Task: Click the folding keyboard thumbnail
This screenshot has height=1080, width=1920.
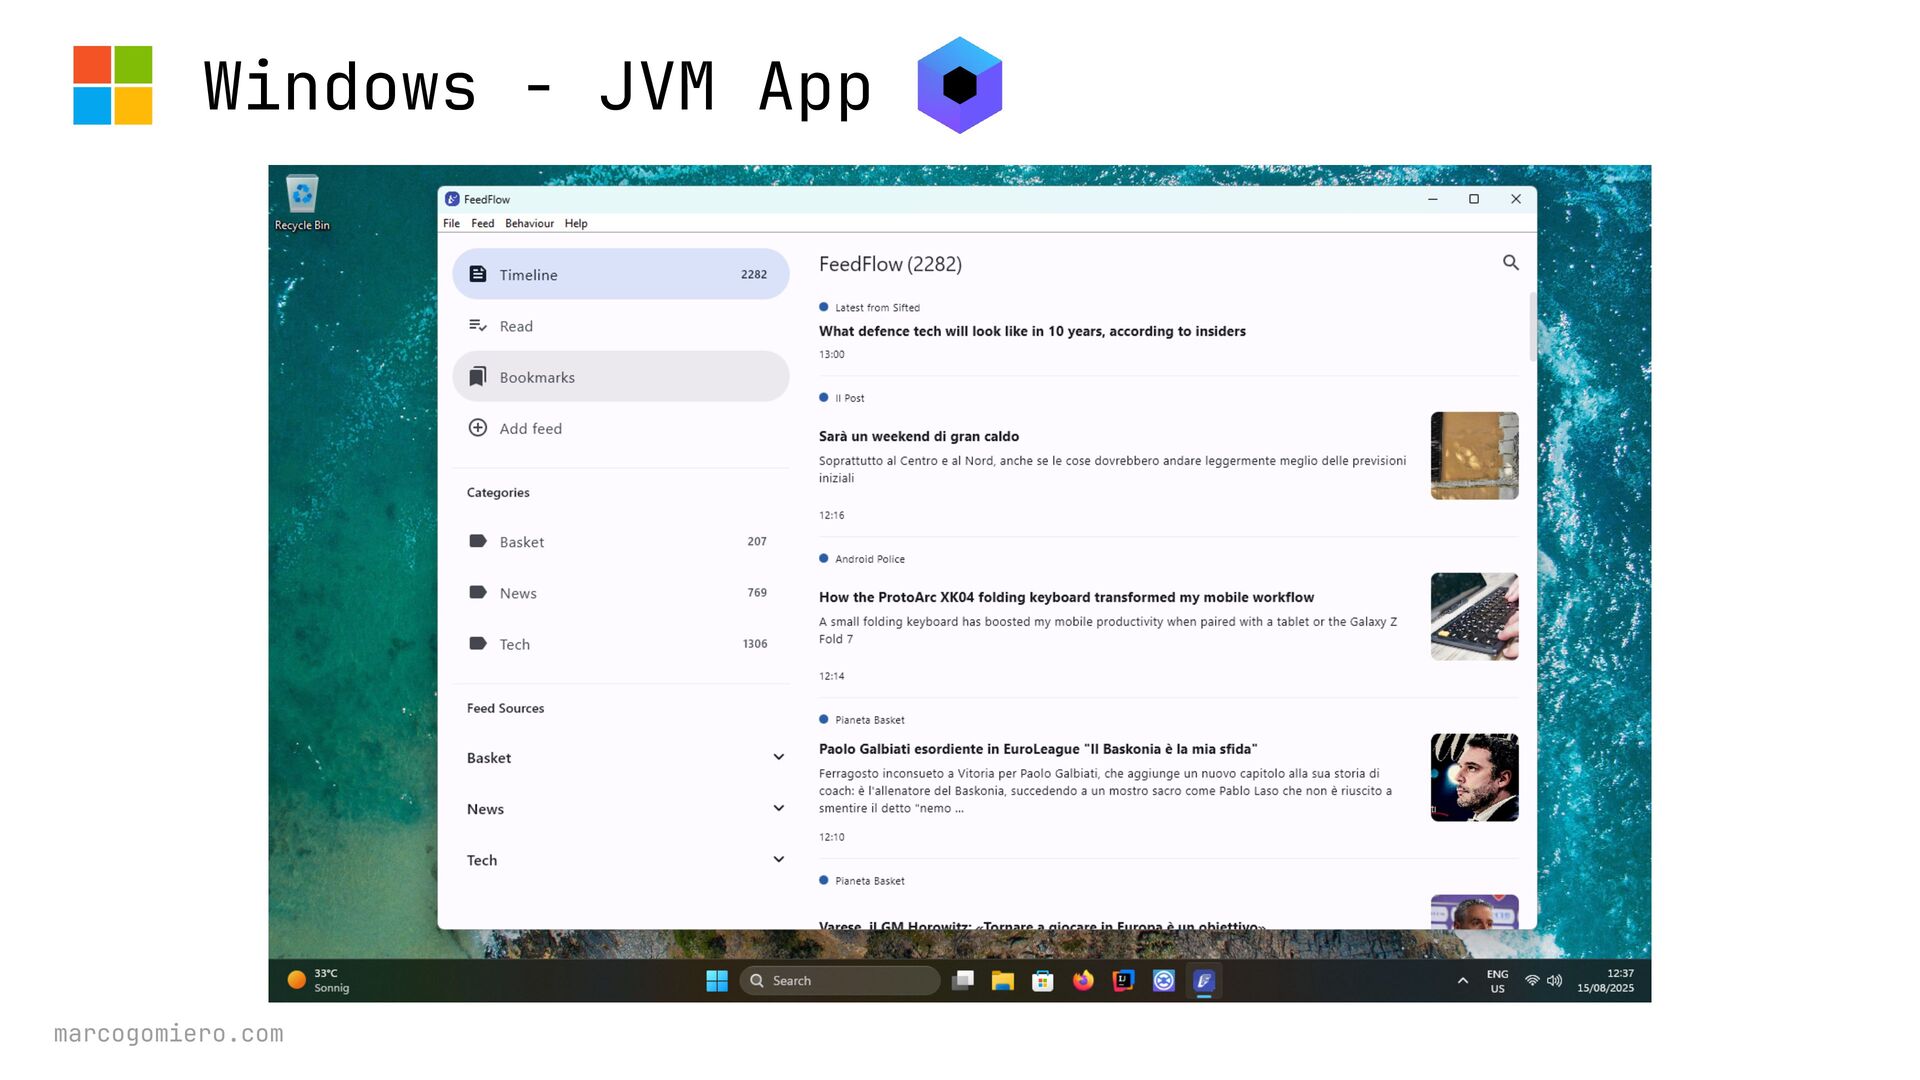Action: coord(1474,617)
